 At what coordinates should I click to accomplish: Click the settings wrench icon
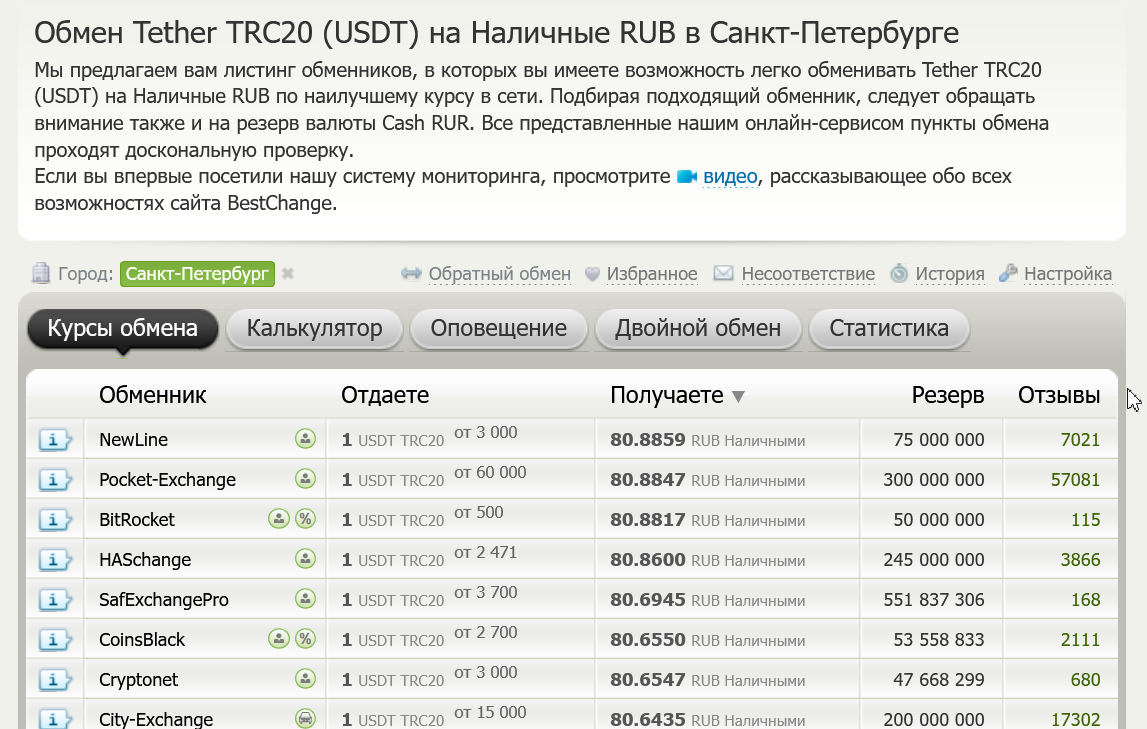[x=1008, y=273]
